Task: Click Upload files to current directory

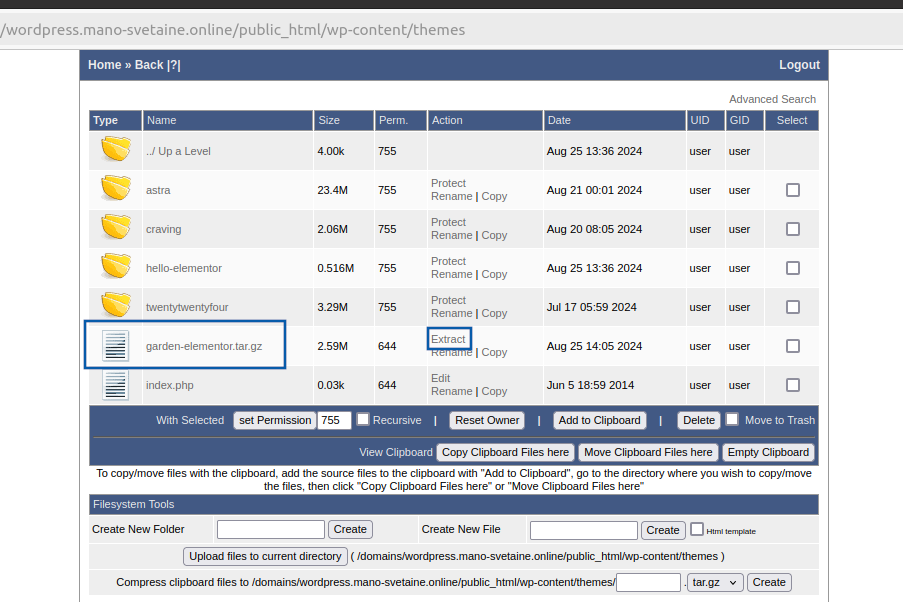Action: tap(265, 556)
